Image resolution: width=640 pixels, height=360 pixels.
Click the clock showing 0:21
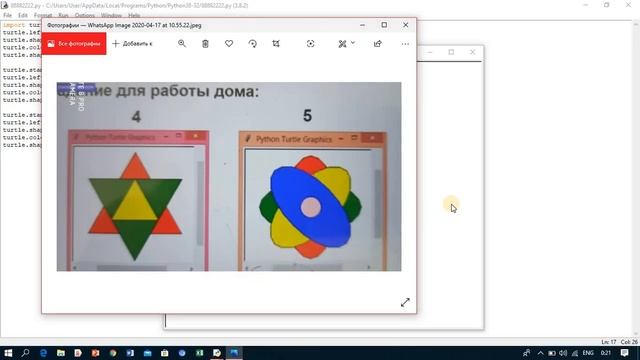click(x=606, y=353)
